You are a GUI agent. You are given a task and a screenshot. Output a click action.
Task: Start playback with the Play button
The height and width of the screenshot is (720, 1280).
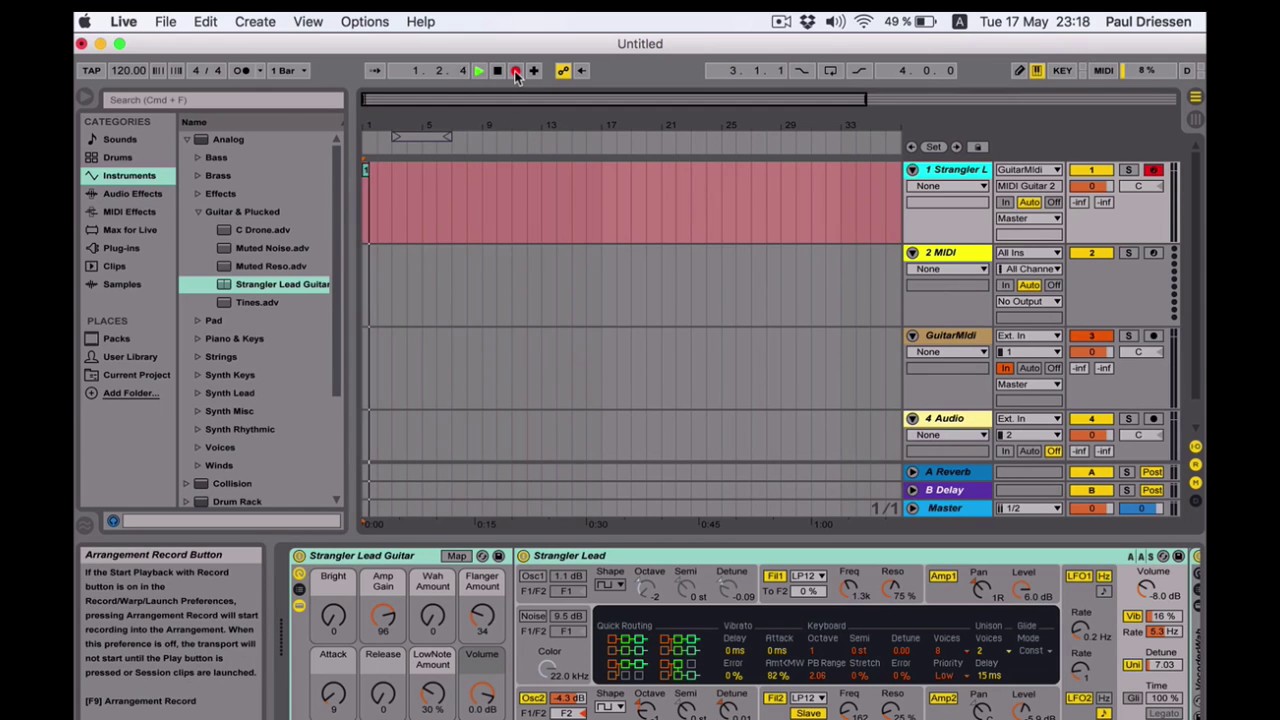point(479,71)
